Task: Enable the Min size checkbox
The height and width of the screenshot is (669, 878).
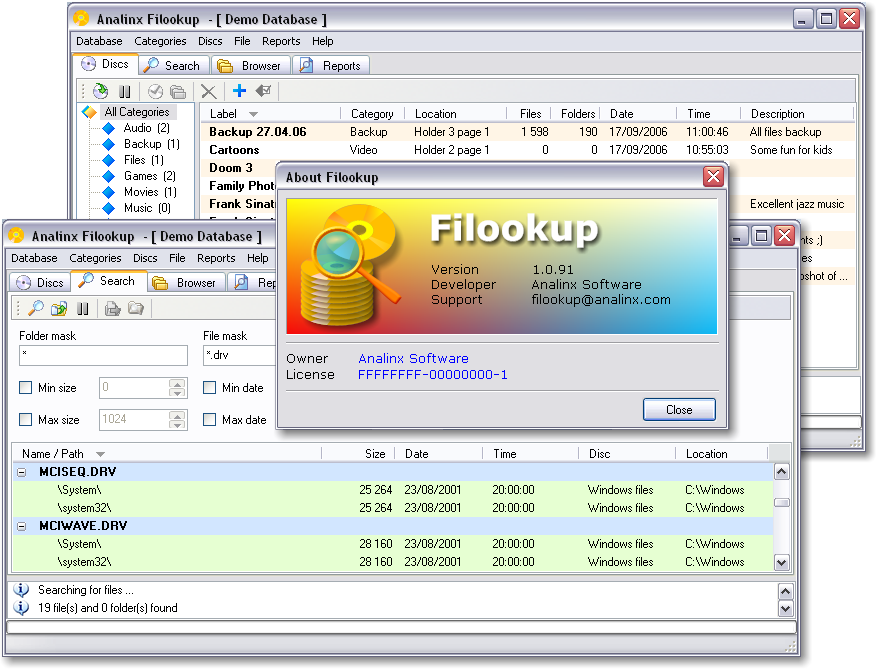Action: 26,387
